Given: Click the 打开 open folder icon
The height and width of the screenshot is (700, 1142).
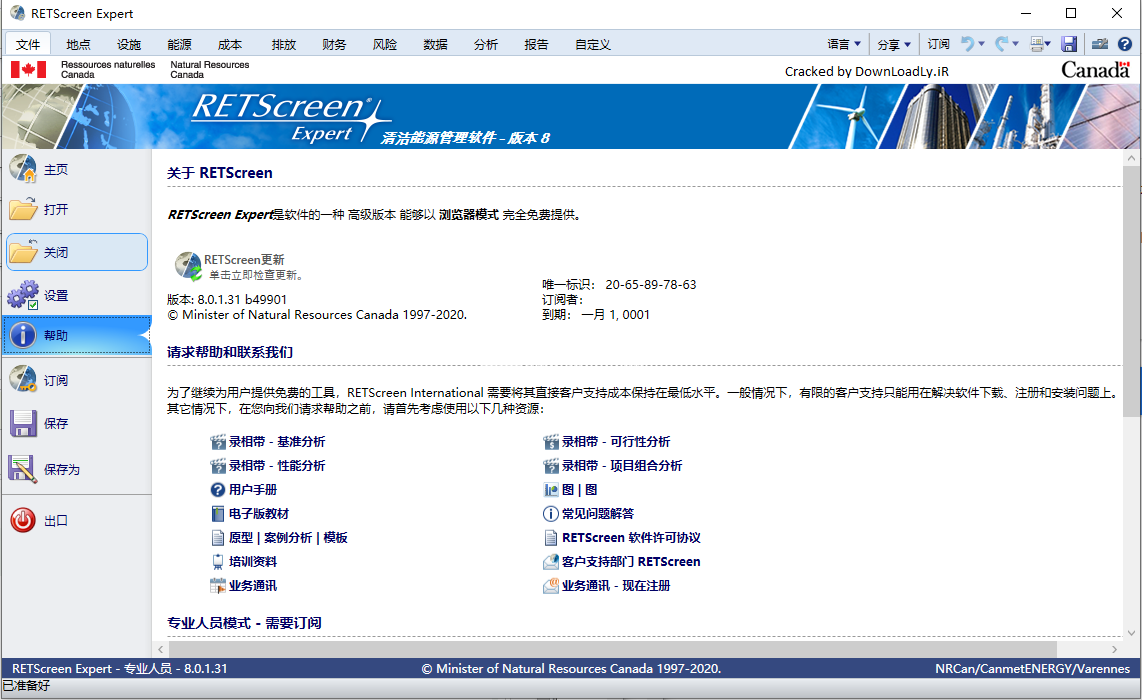Looking at the screenshot, I should coord(23,210).
